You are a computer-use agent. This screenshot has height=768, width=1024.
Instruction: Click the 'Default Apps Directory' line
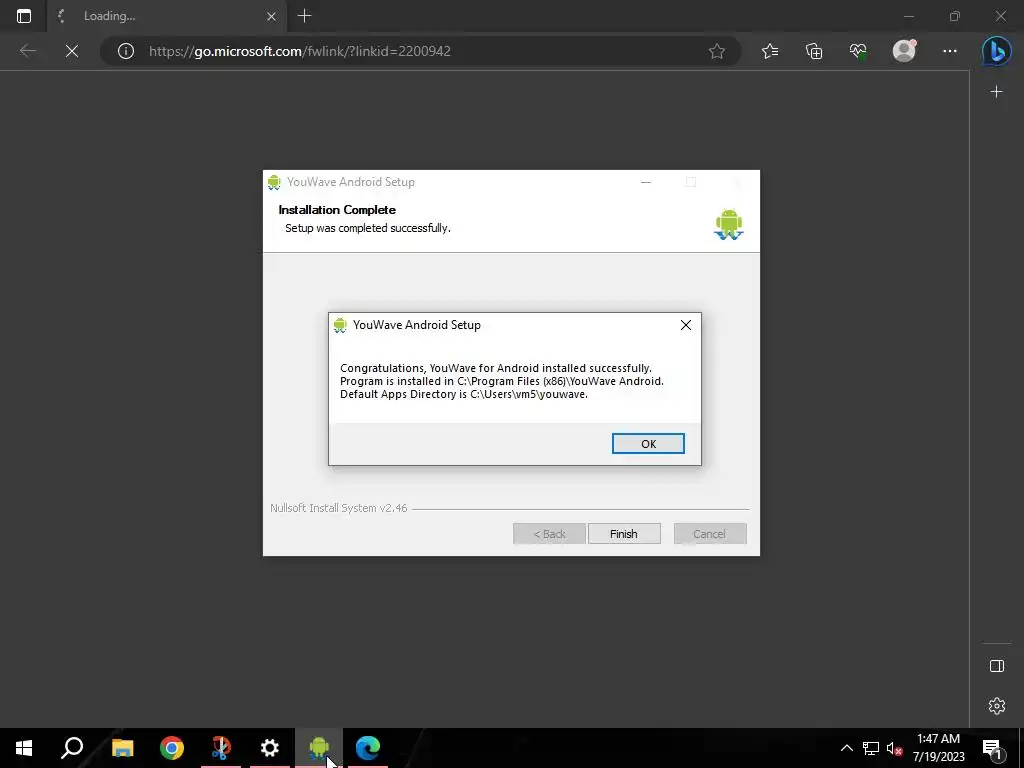464,394
